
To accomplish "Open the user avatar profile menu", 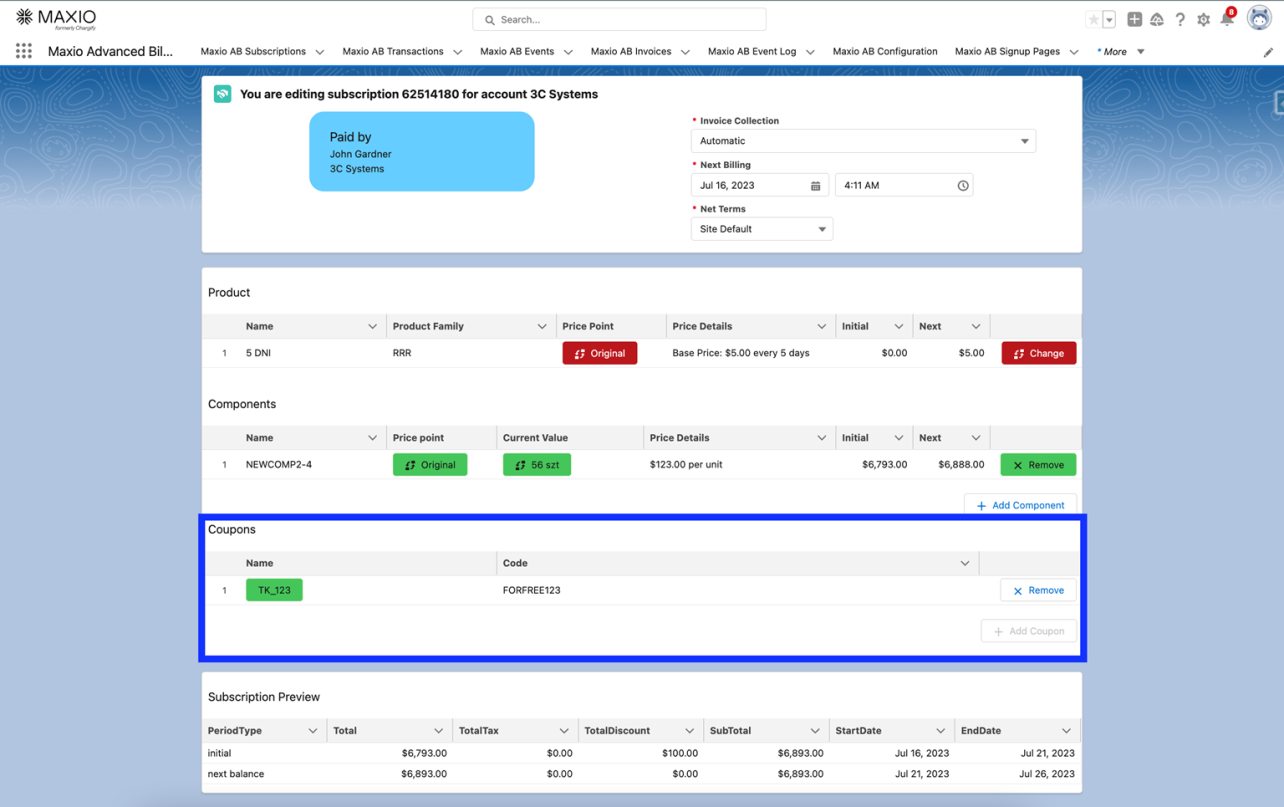I will pyautogui.click(x=1258, y=19).
